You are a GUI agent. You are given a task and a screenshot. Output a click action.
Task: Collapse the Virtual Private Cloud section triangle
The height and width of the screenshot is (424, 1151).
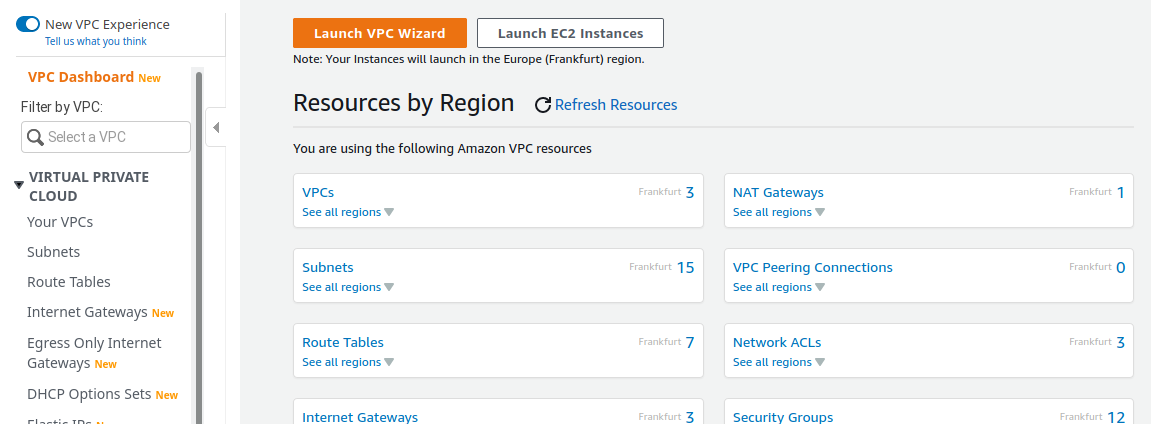point(18,185)
